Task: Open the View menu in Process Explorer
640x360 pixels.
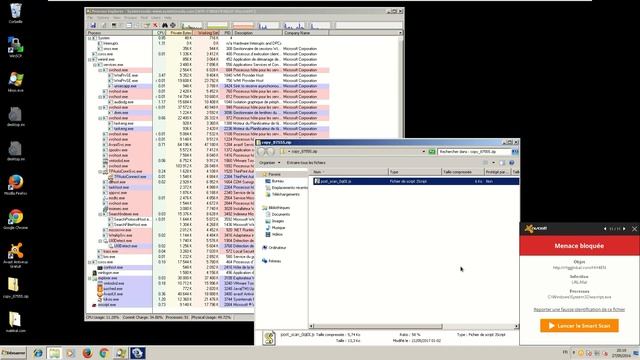Action: click(117, 18)
